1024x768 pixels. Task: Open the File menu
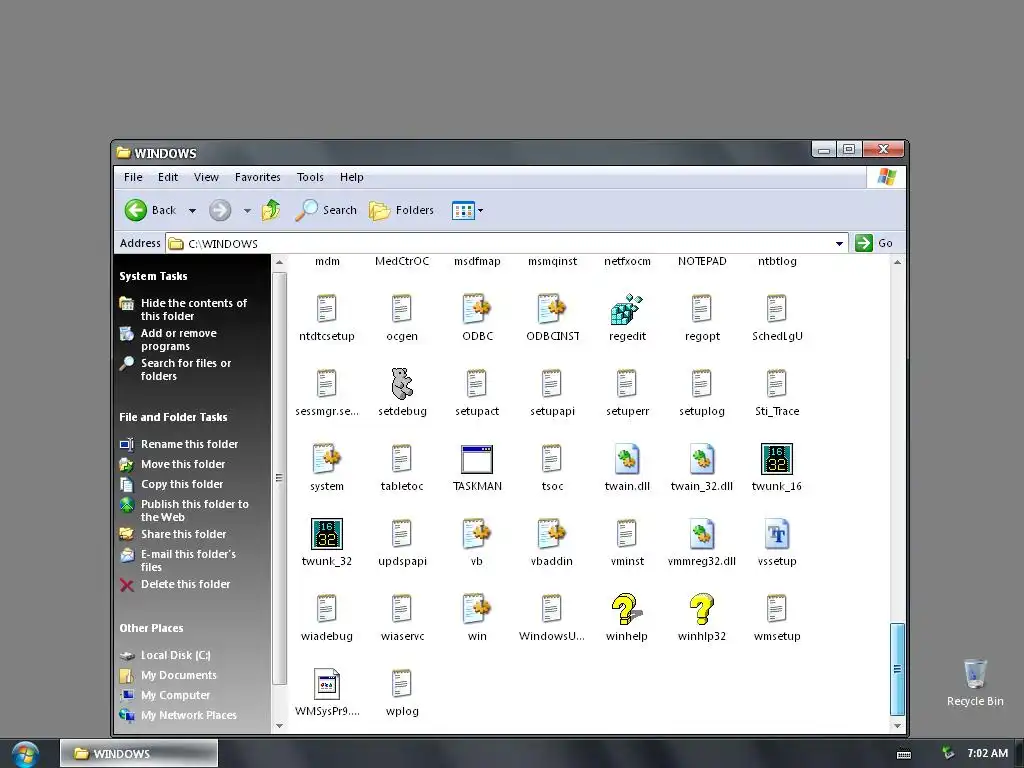coord(133,177)
